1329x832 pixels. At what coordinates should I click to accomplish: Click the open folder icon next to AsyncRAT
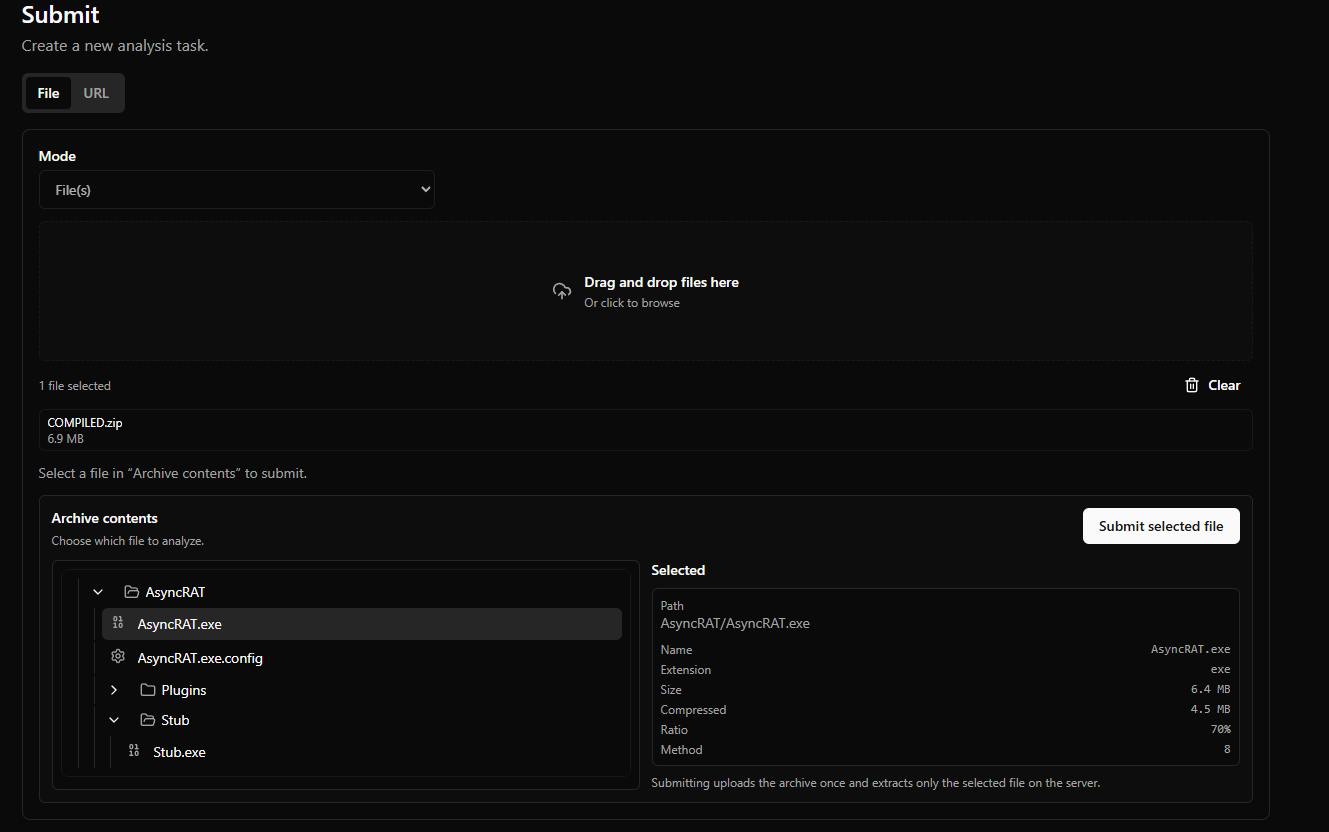point(131,592)
